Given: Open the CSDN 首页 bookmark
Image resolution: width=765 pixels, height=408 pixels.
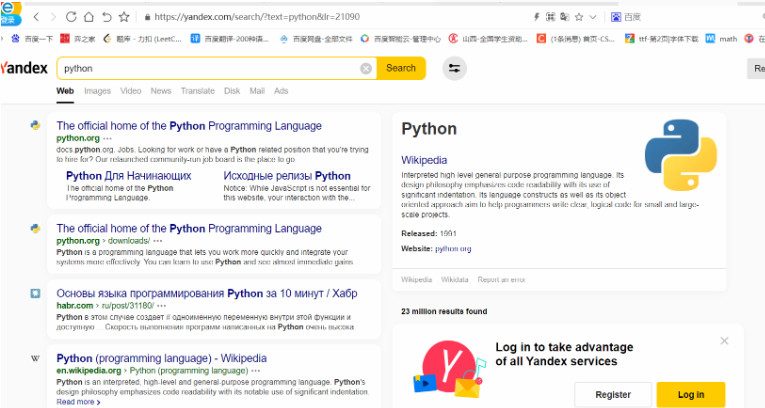Looking at the screenshot, I should (x=575, y=39).
